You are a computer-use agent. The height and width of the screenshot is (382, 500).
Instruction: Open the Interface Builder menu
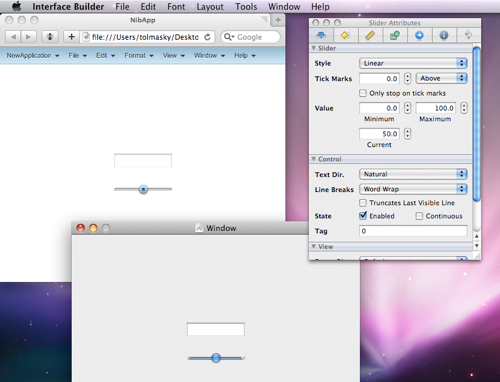[x=68, y=7]
